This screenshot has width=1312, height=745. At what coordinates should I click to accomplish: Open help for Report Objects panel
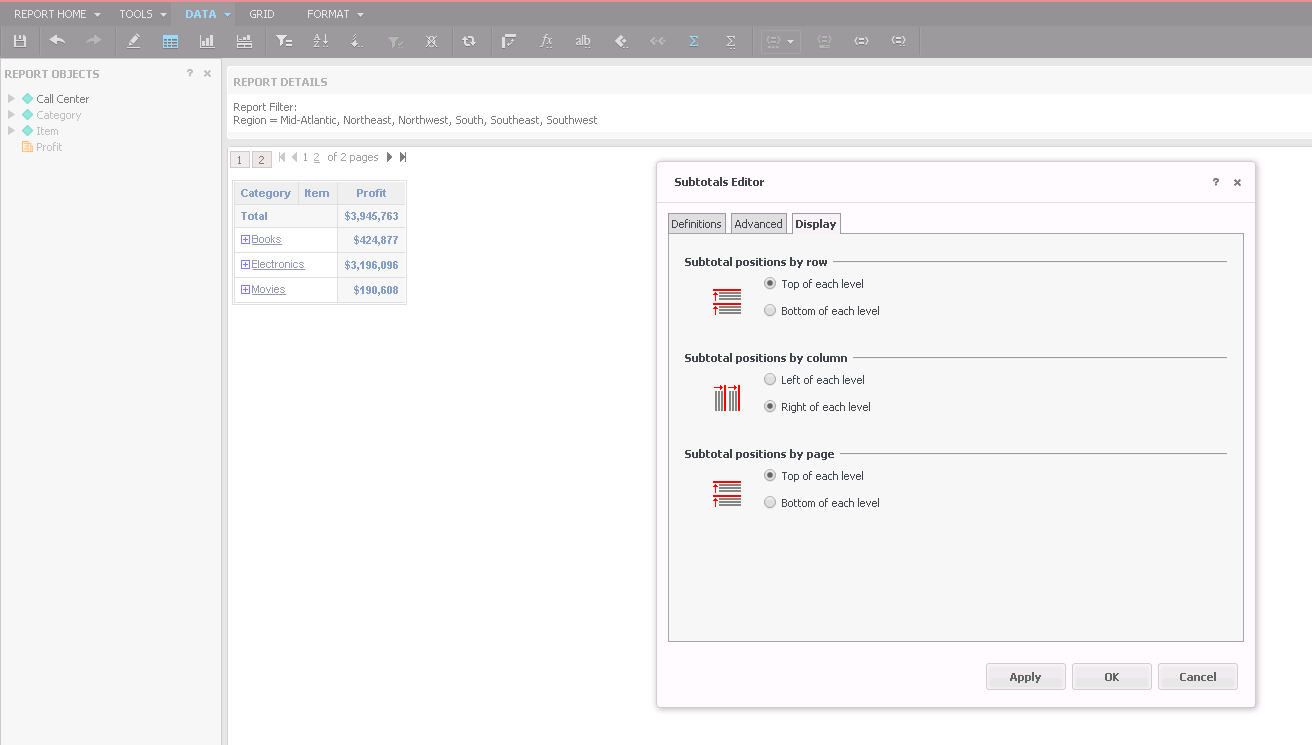190,73
